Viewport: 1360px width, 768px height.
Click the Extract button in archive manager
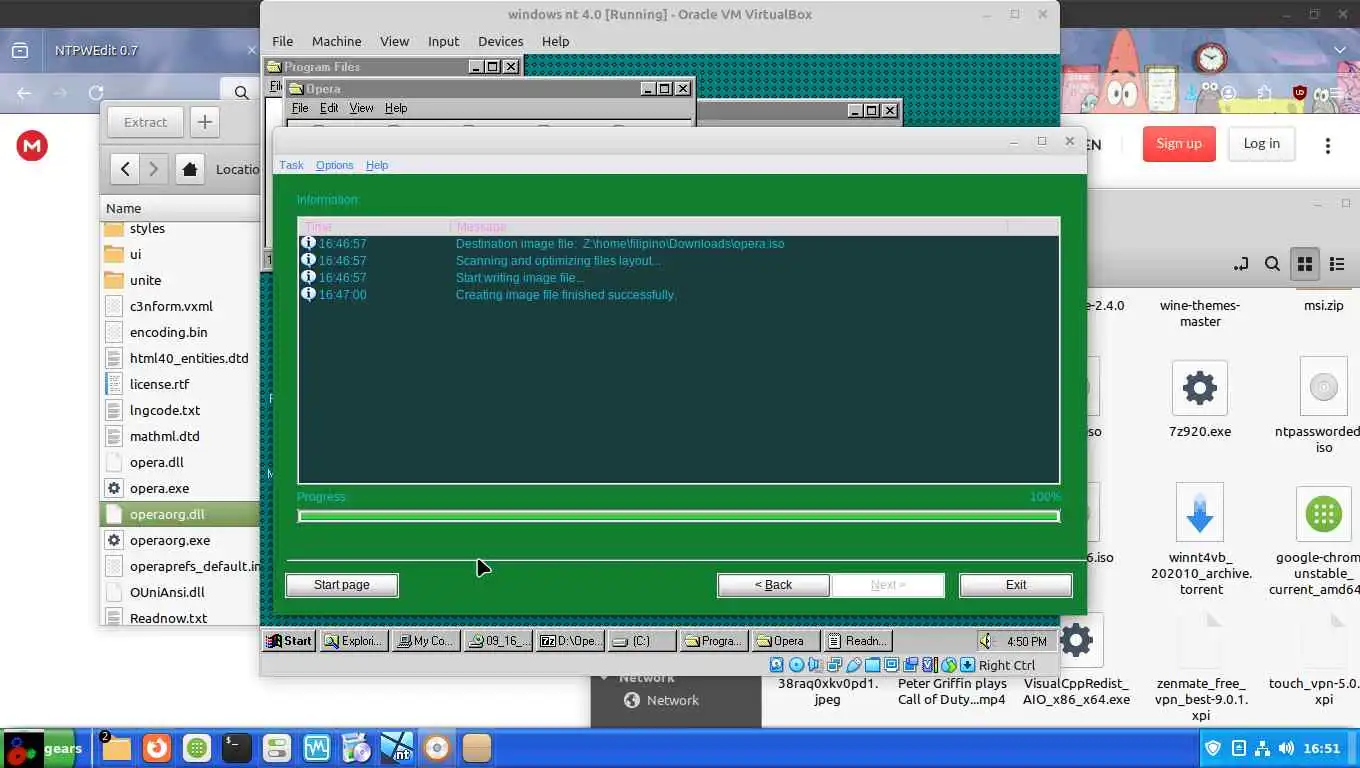[x=145, y=122]
